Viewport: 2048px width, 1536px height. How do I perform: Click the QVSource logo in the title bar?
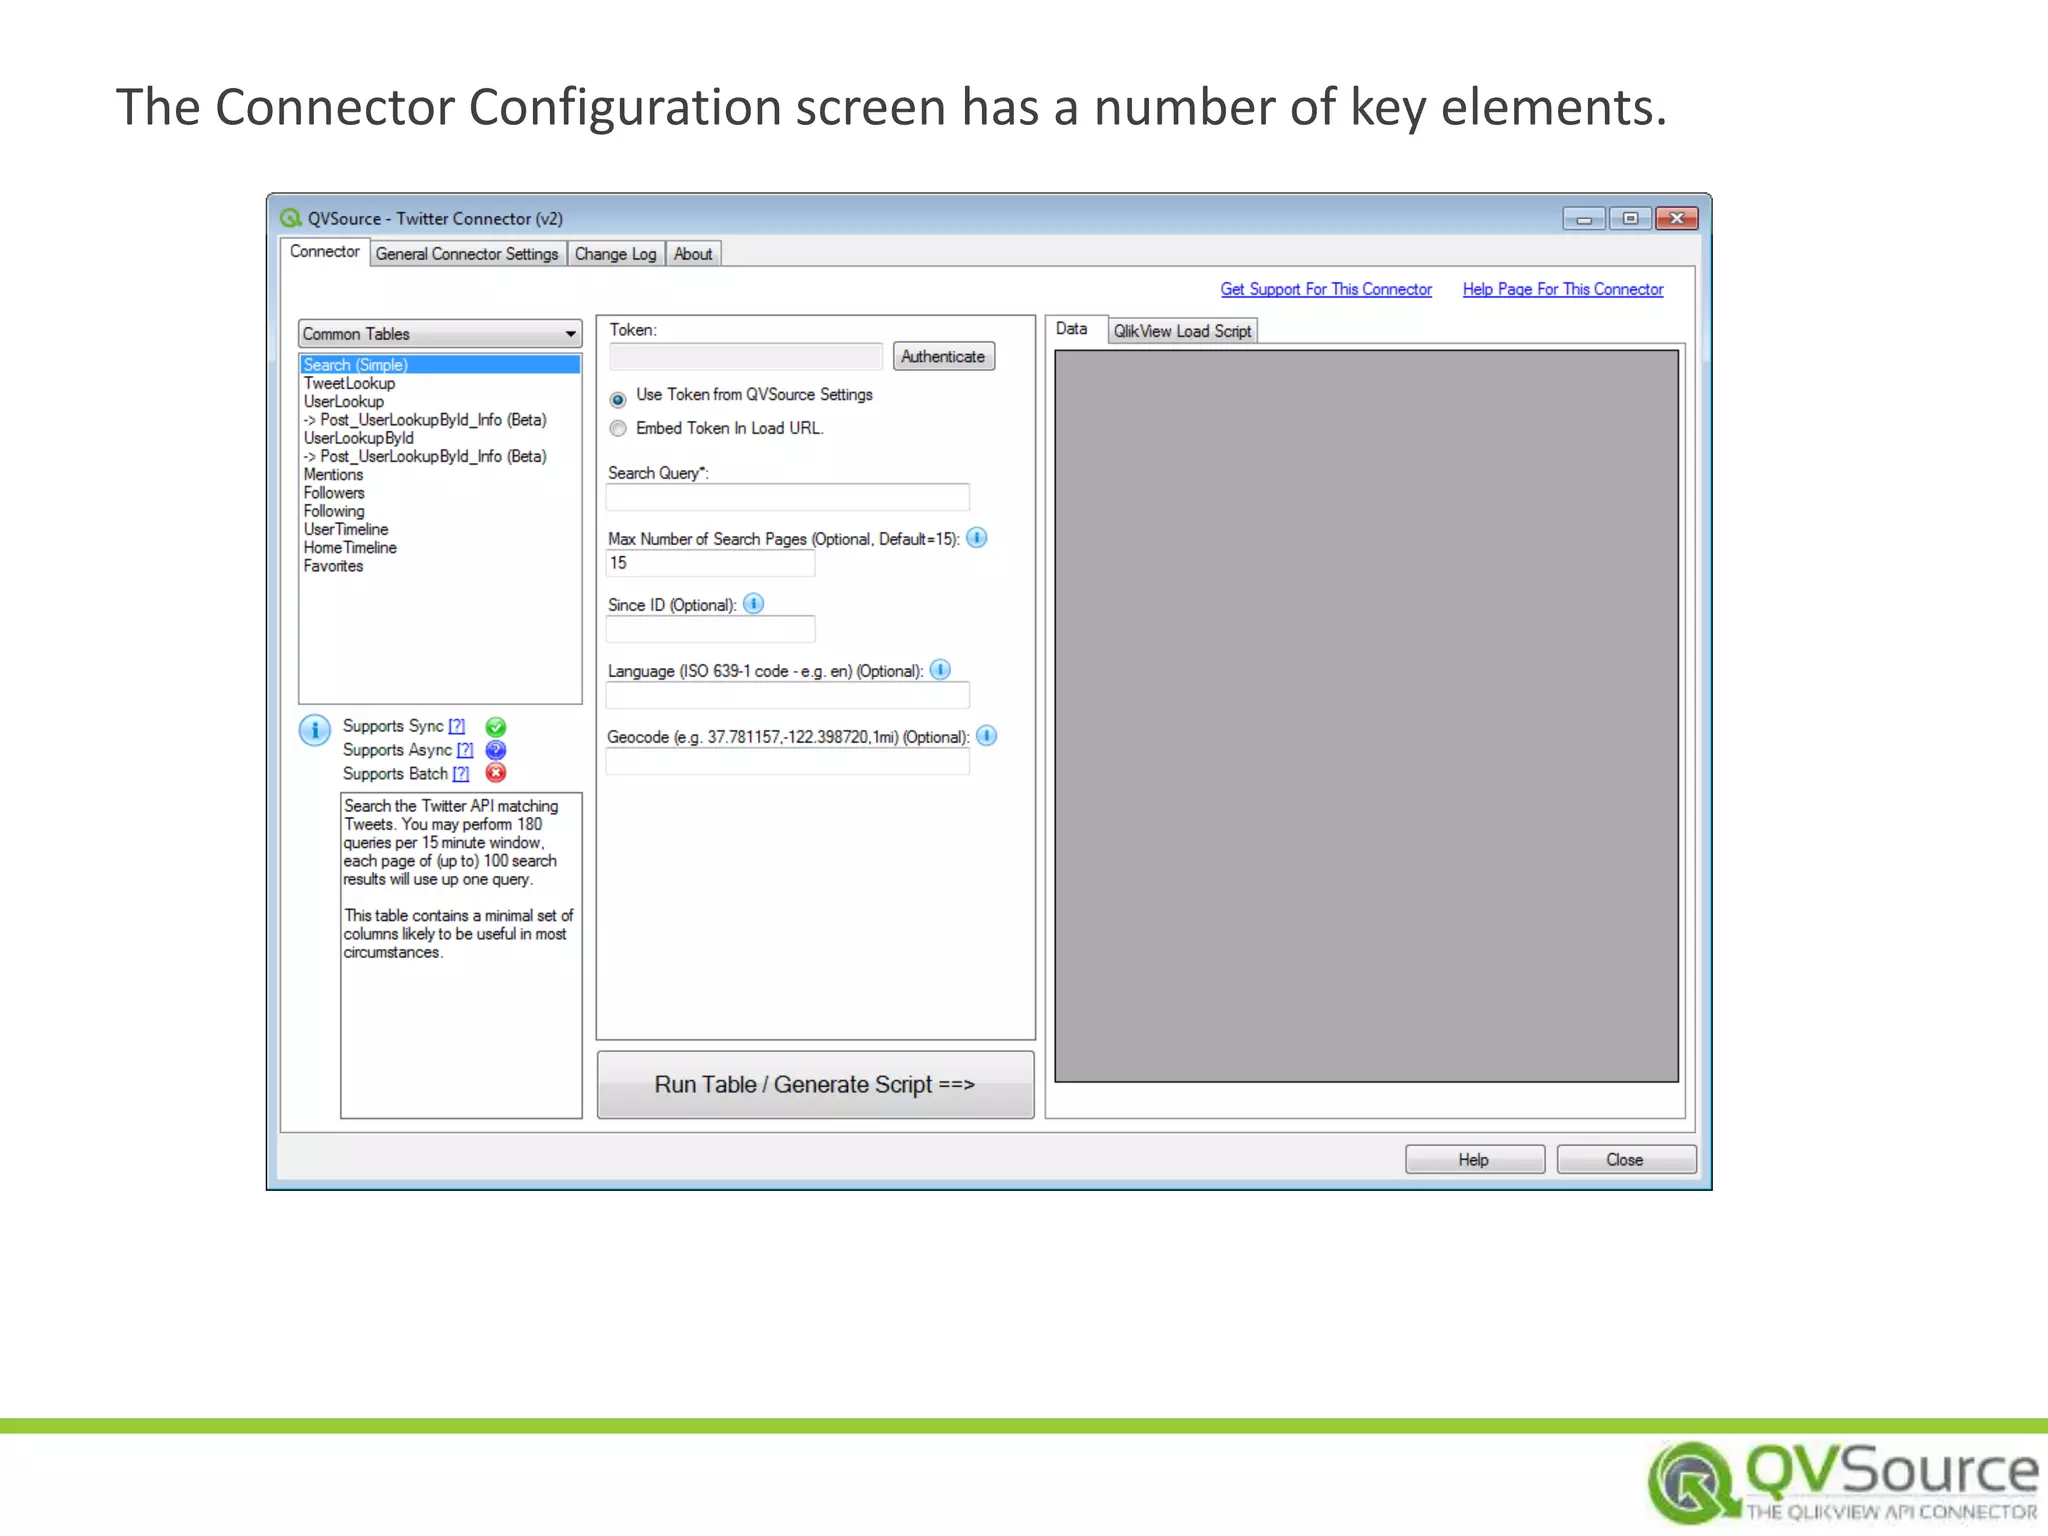(291, 218)
